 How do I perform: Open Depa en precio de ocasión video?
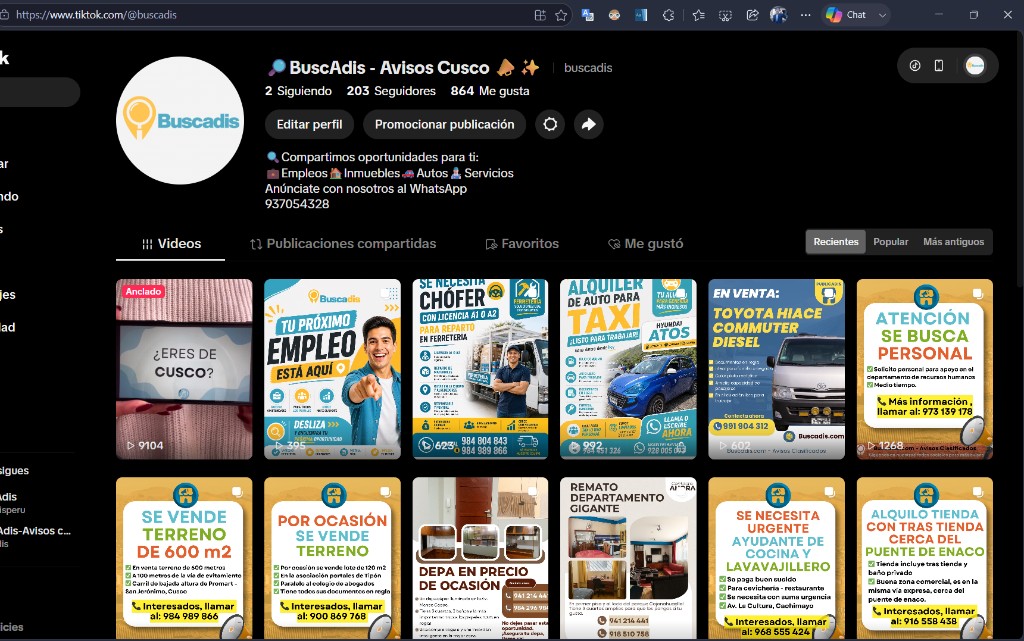tap(481, 559)
